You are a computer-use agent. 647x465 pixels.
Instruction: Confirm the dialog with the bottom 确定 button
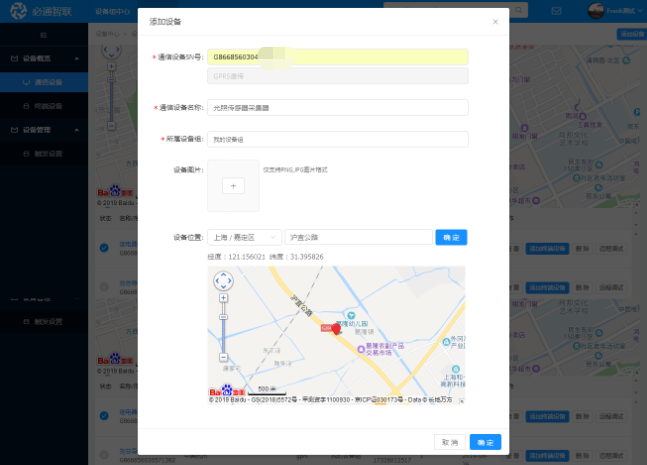click(x=485, y=442)
